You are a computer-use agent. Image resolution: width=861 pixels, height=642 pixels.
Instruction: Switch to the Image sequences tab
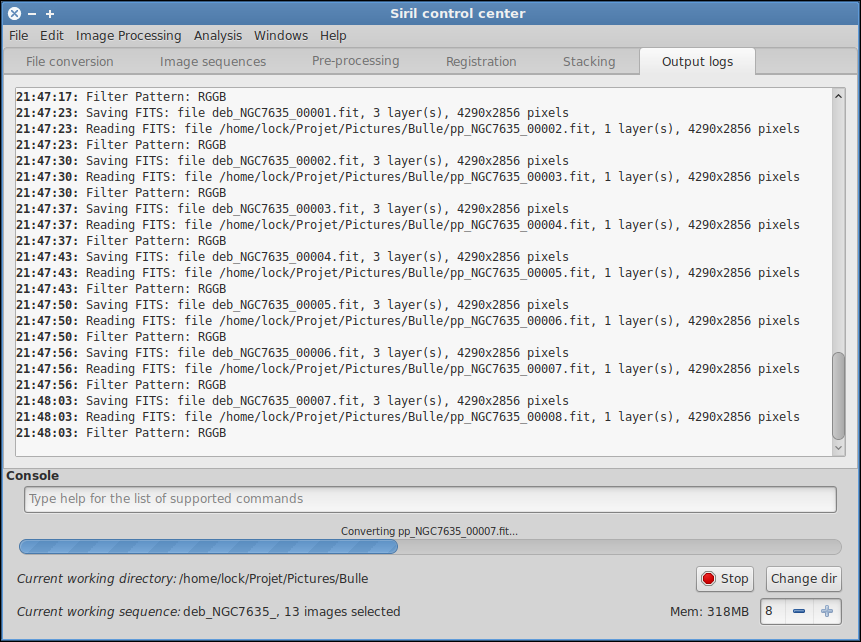coord(213,62)
